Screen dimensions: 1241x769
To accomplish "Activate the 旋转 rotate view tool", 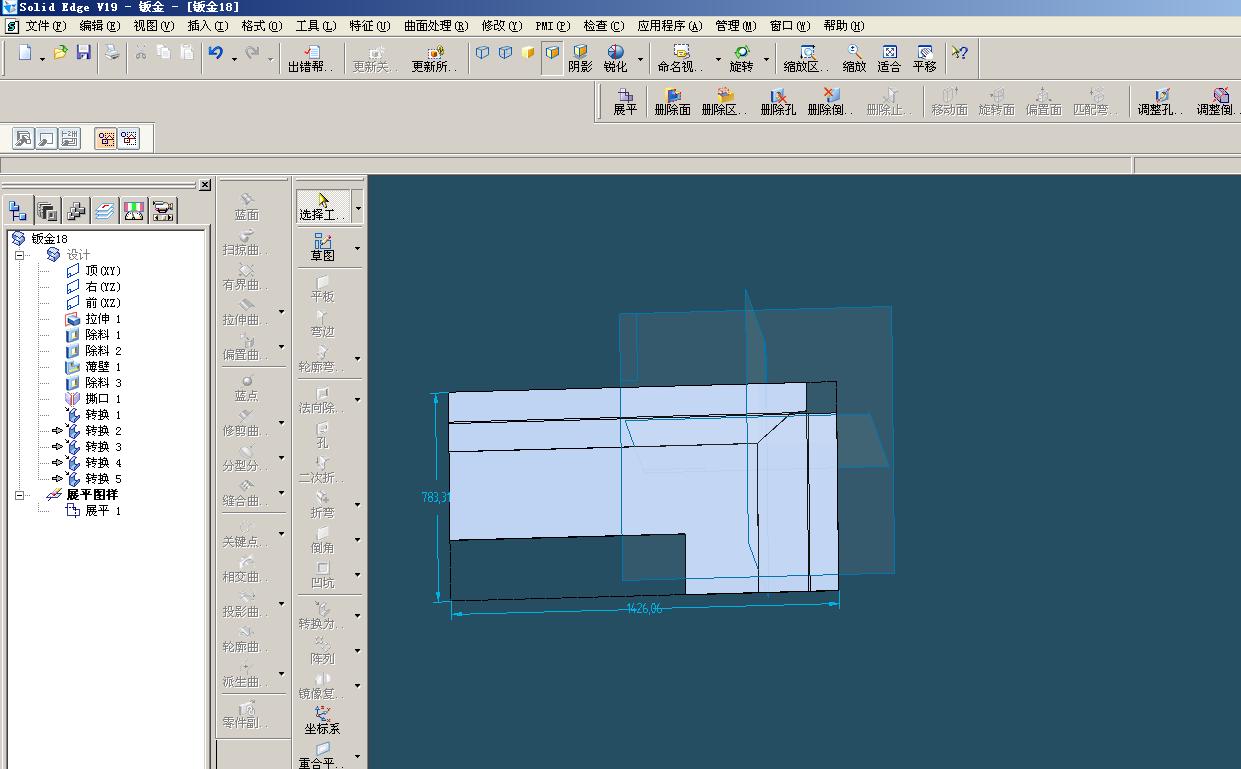I will pyautogui.click(x=741, y=59).
